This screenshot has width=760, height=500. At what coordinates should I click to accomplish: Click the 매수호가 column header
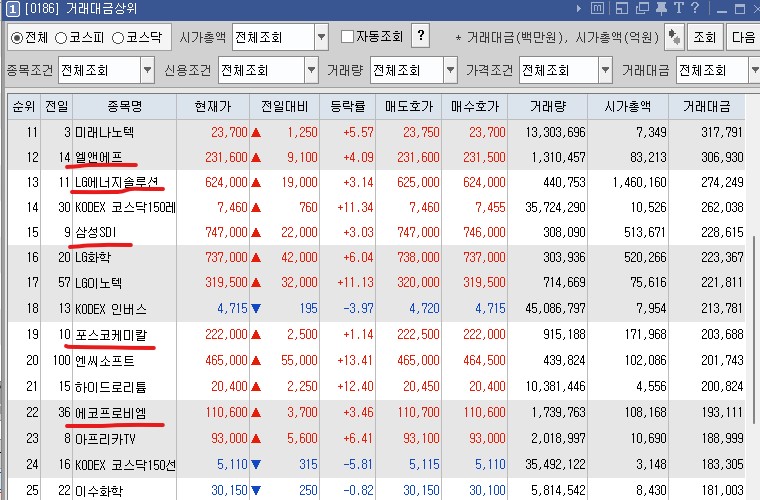[475, 106]
